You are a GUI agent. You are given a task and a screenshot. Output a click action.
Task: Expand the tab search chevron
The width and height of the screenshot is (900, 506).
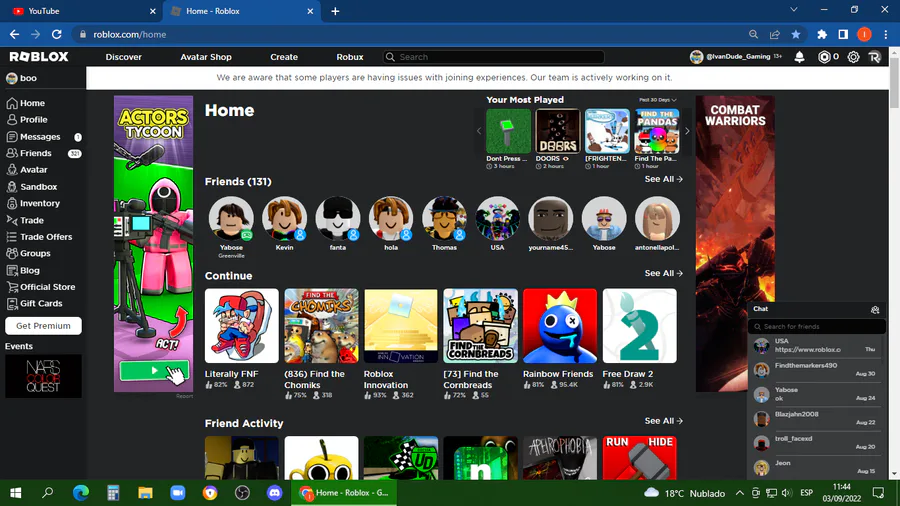[x=793, y=10]
